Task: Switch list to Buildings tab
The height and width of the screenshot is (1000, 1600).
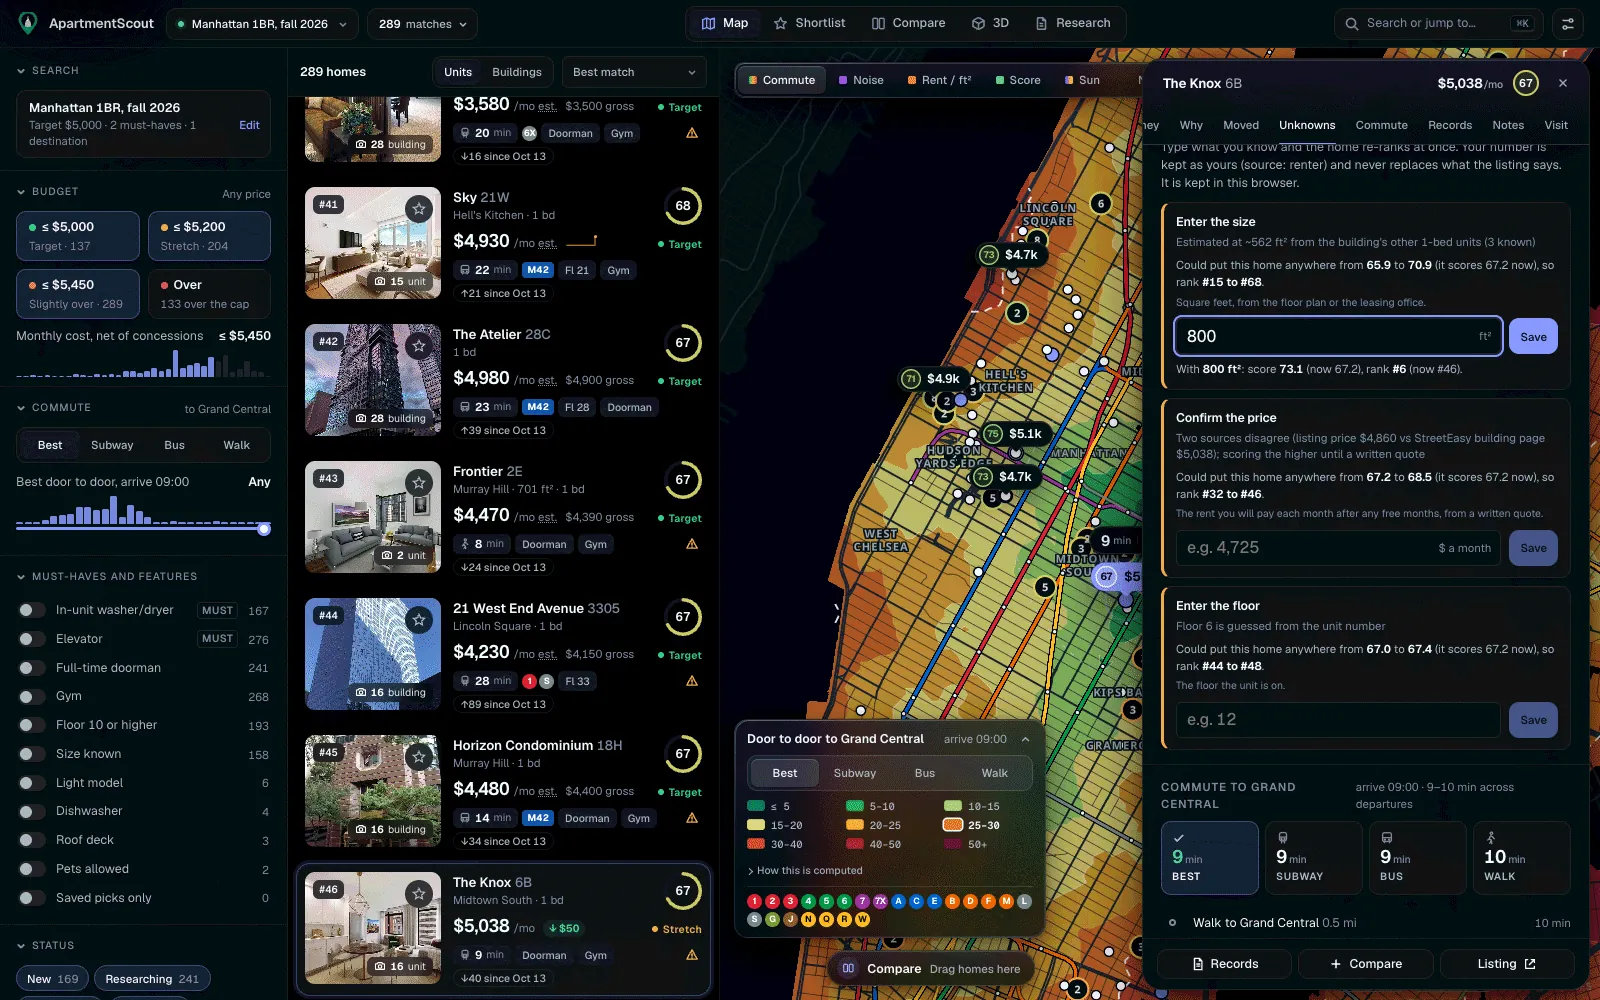Action: (x=517, y=72)
